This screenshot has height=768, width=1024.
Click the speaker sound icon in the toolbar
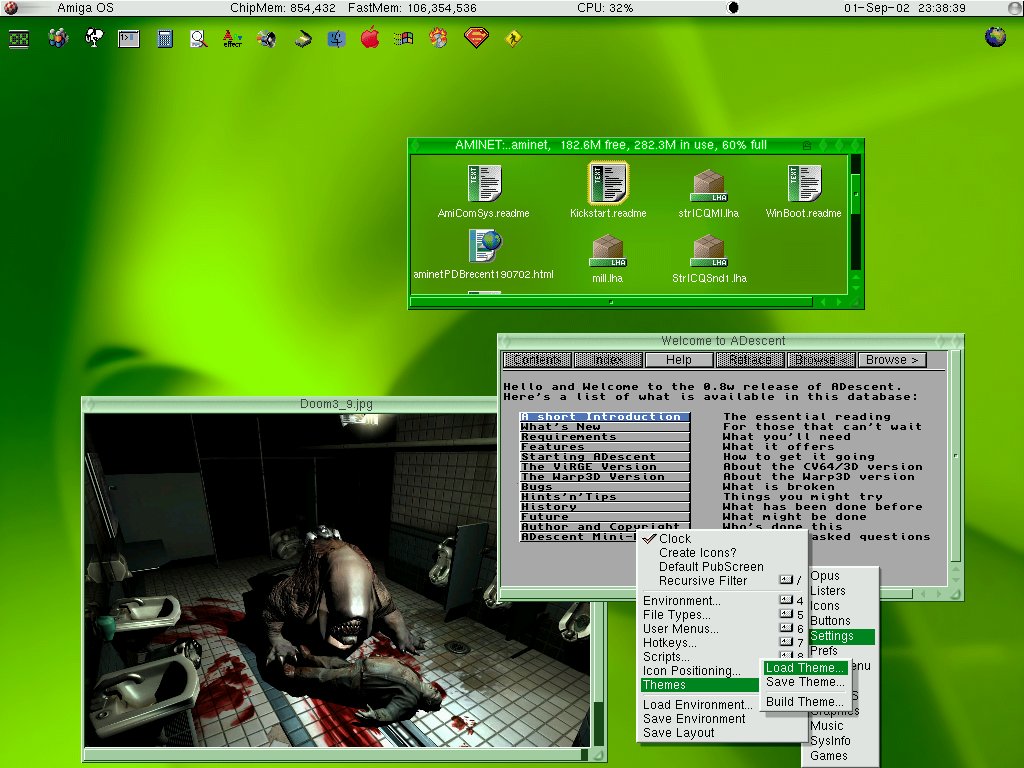click(x=266, y=39)
